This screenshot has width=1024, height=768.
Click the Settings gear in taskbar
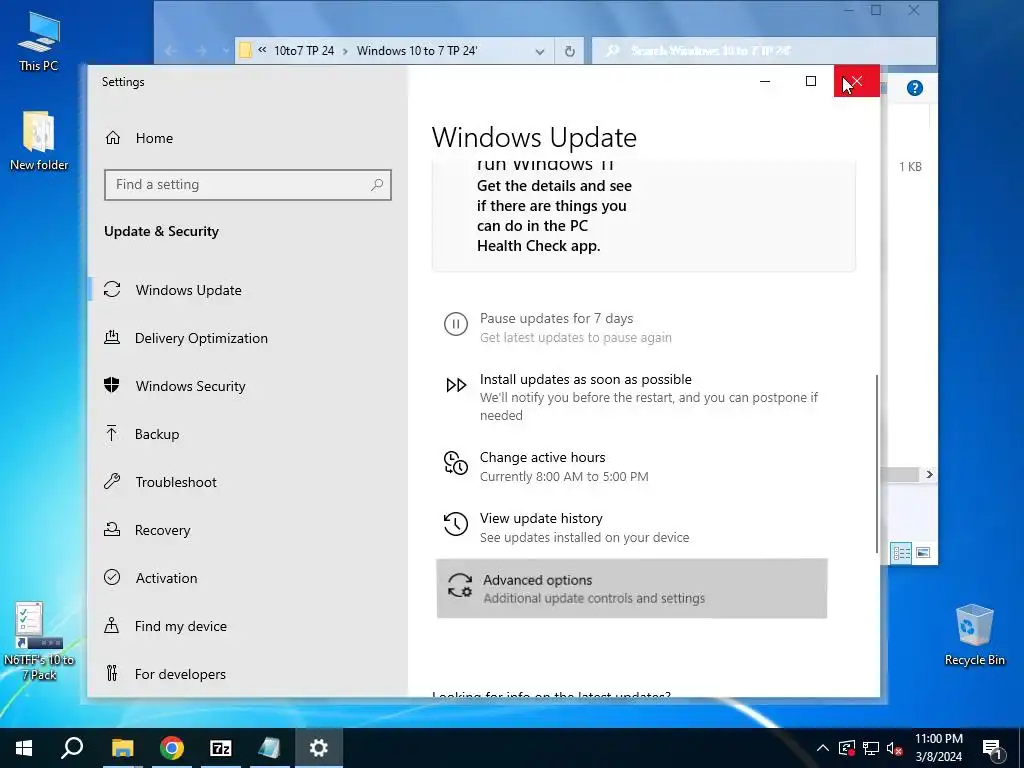click(319, 748)
